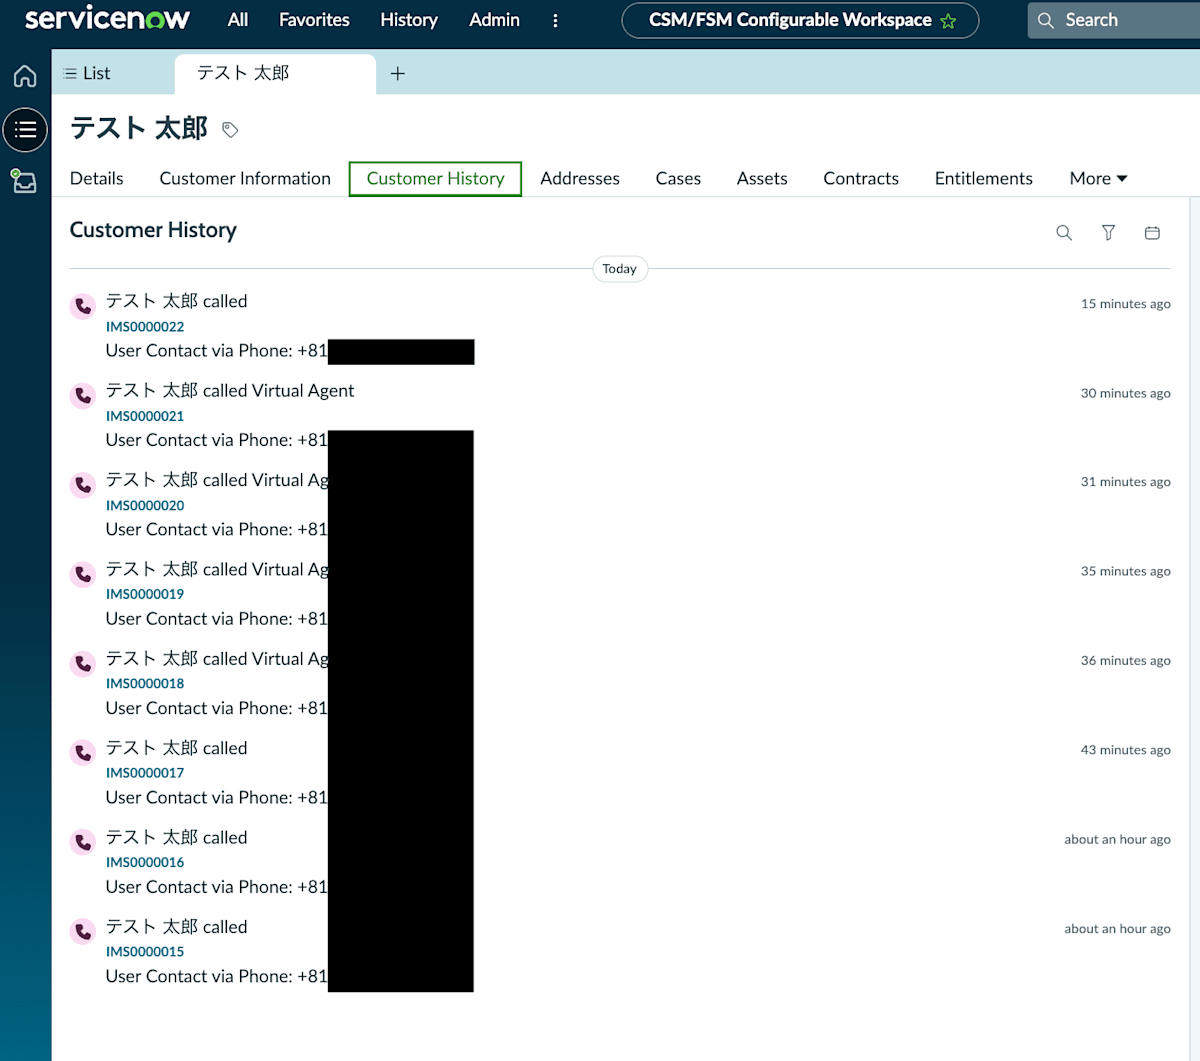The image size is (1200, 1061).
Task: Open the List view sidebar icon
Action: click(x=25, y=130)
